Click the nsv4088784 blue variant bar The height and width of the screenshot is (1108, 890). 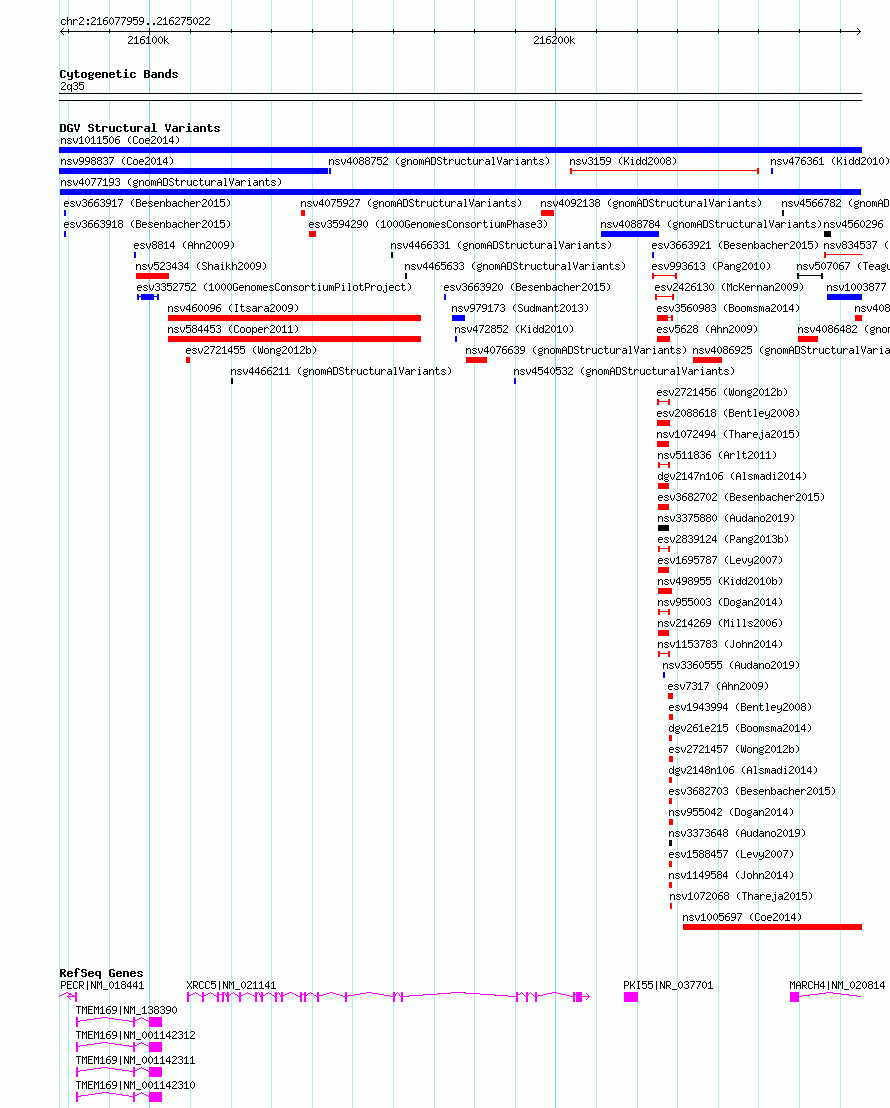(x=630, y=234)
